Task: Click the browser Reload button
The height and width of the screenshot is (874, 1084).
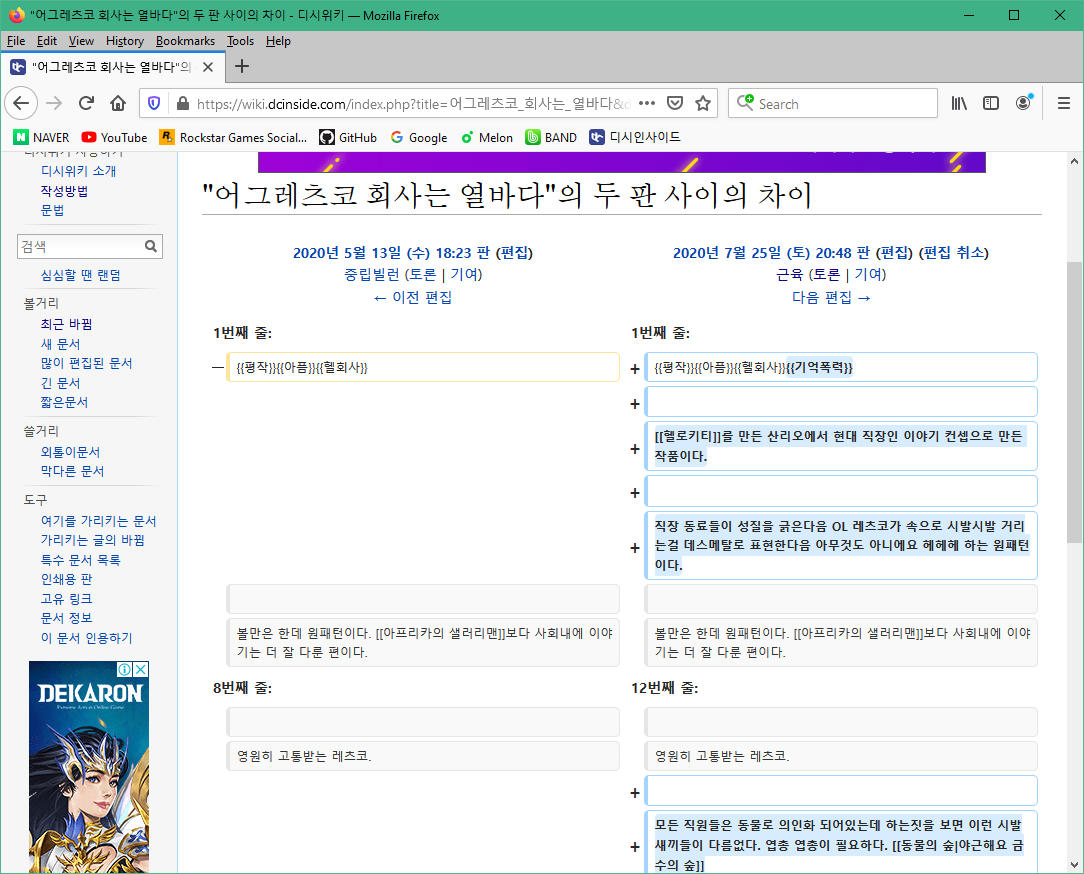Action: click(87, 103)
